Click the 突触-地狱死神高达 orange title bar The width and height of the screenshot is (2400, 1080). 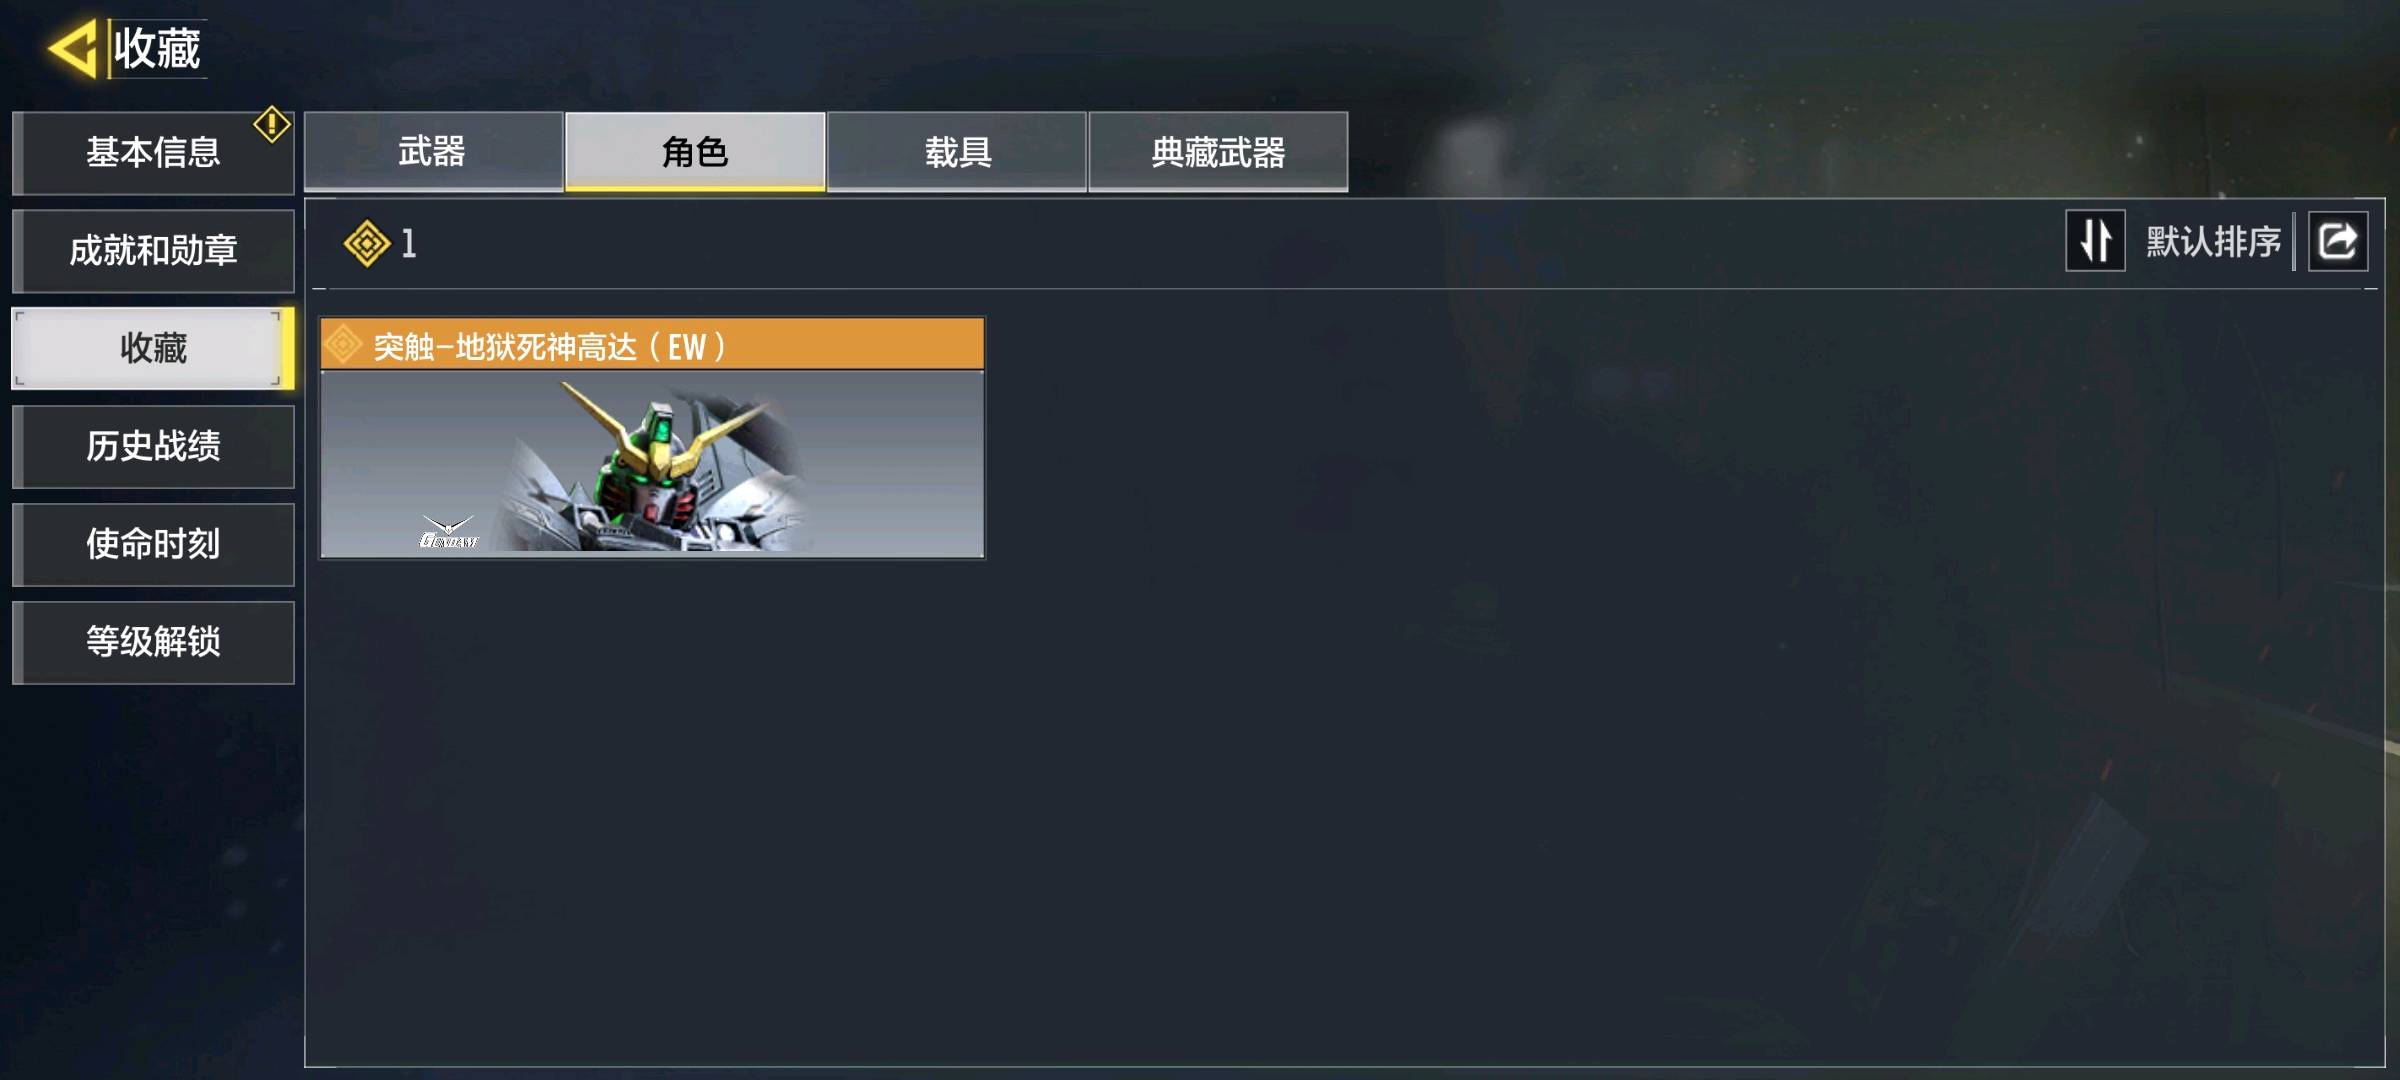click(652, 345)
